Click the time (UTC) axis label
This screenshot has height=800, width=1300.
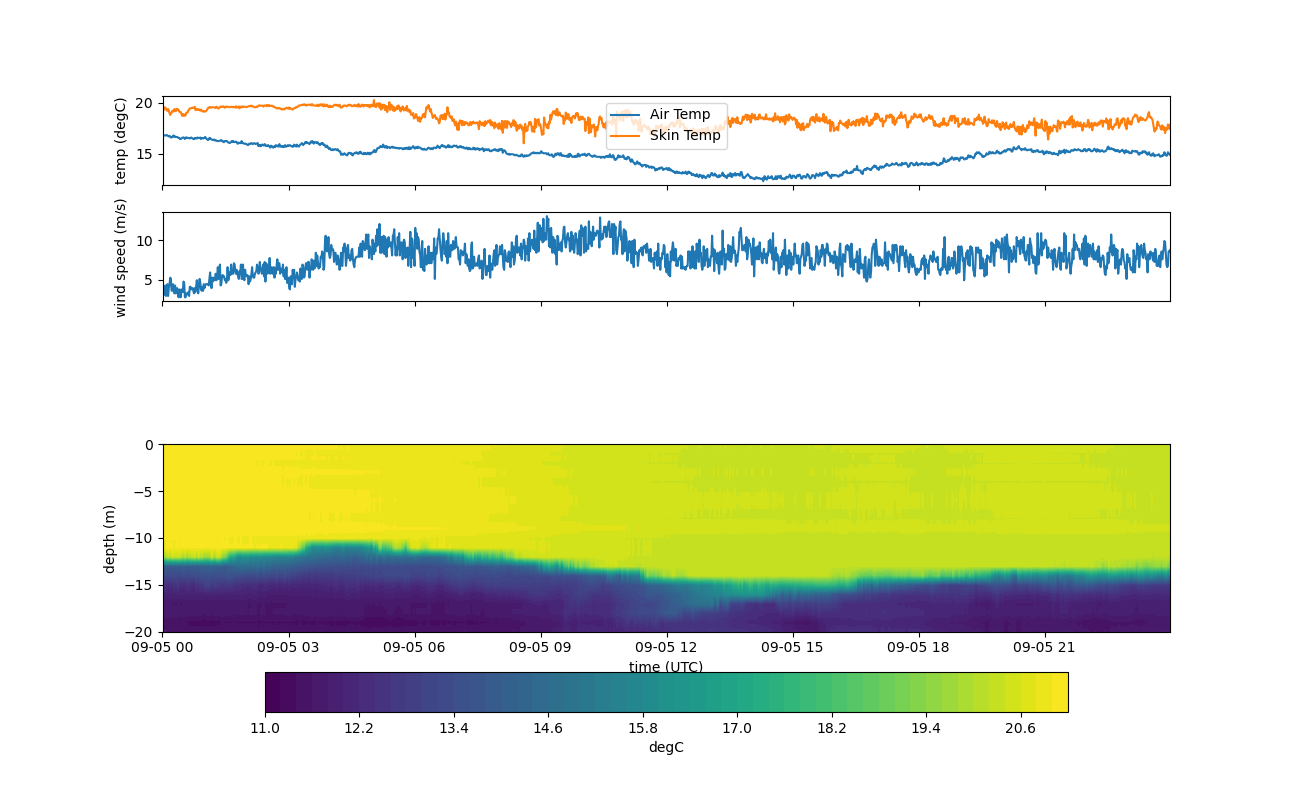665,667
